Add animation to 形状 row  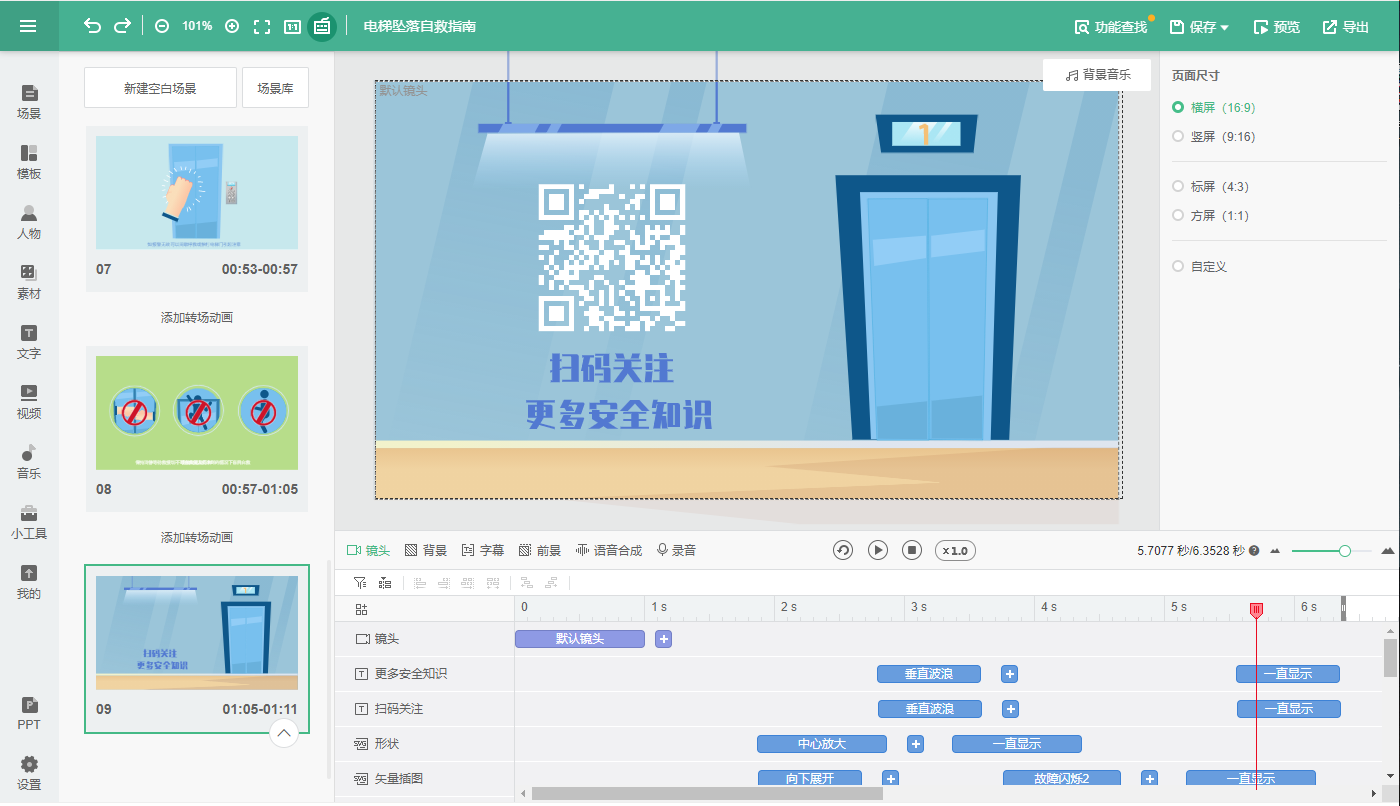(915, 744)
